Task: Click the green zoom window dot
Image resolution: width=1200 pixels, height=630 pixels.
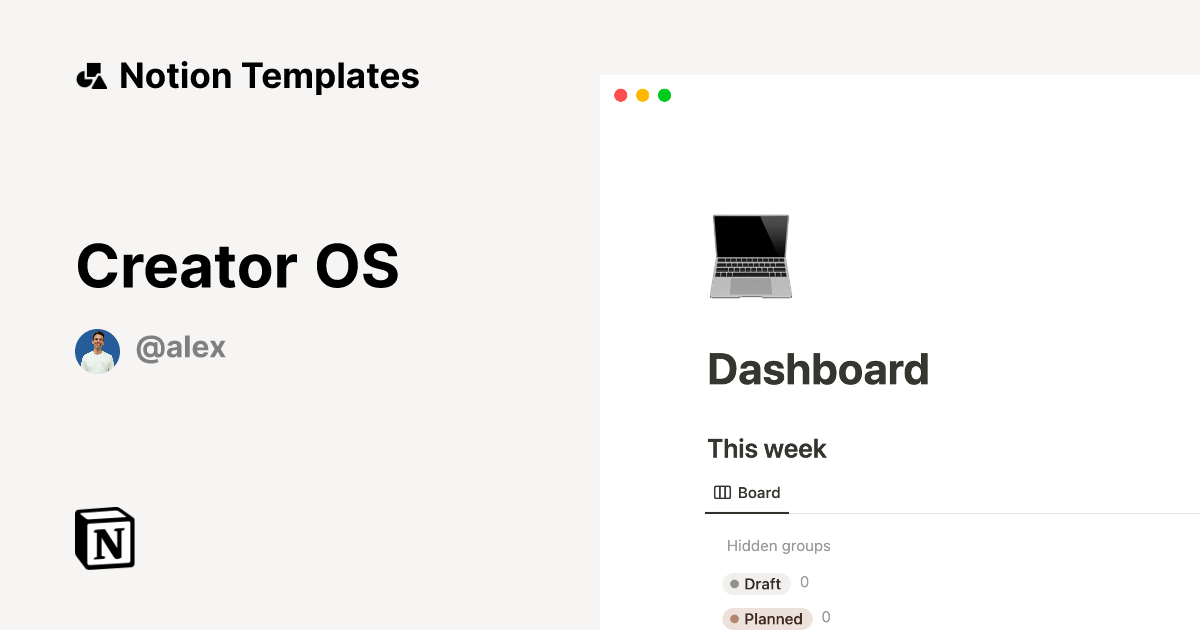Action: tap(664, 94)
